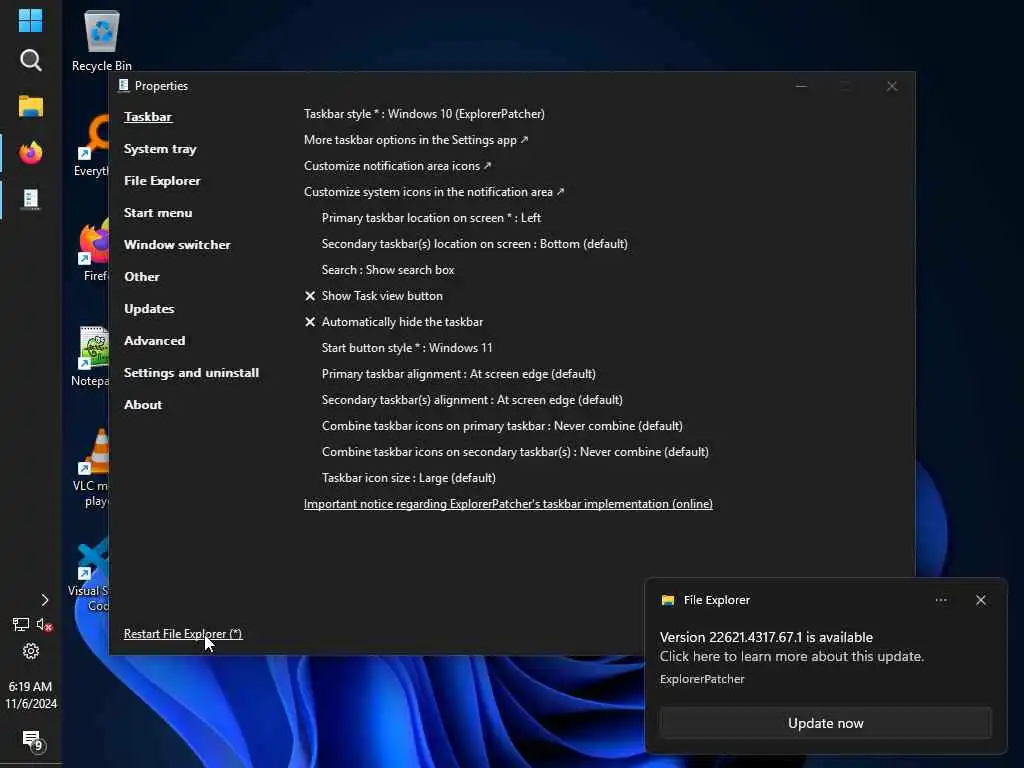
Task: Open taskbar Search magnifier icon
Action: tap(30, 60)
